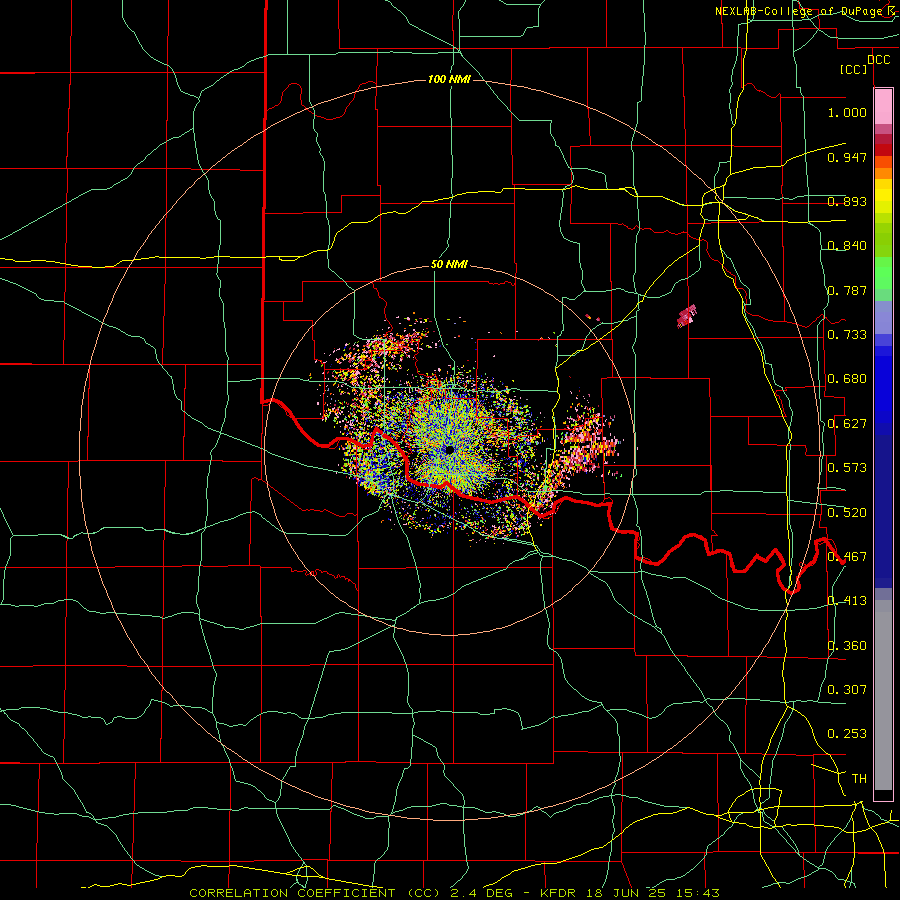Click the [CC] legend unit label
Screen dimensions: 900x900
coord(854,69)
